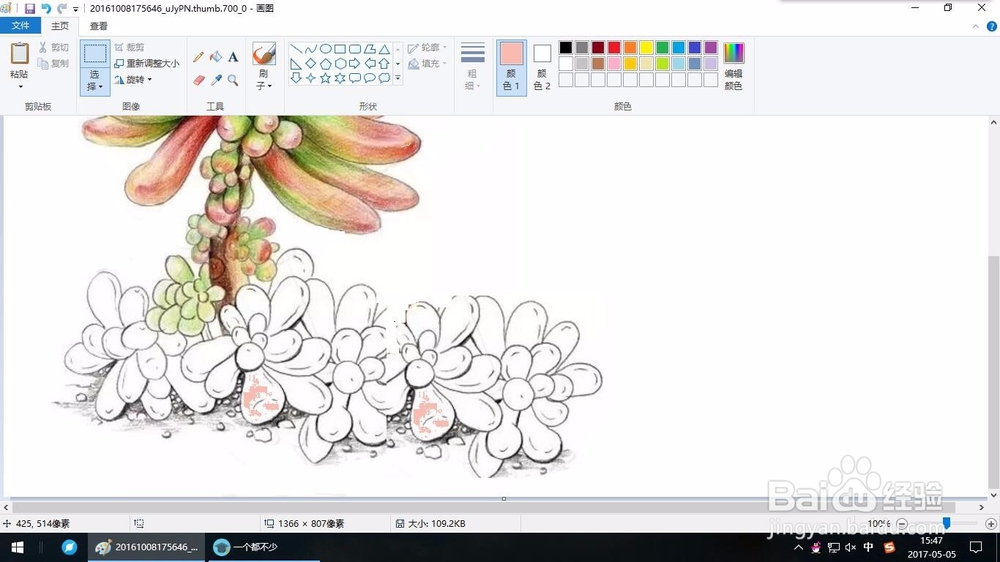This screenshot has width=1000, height=562.
Task: Open the Size (粗细) line thickness dropdown
Action: tap(473, 66)
